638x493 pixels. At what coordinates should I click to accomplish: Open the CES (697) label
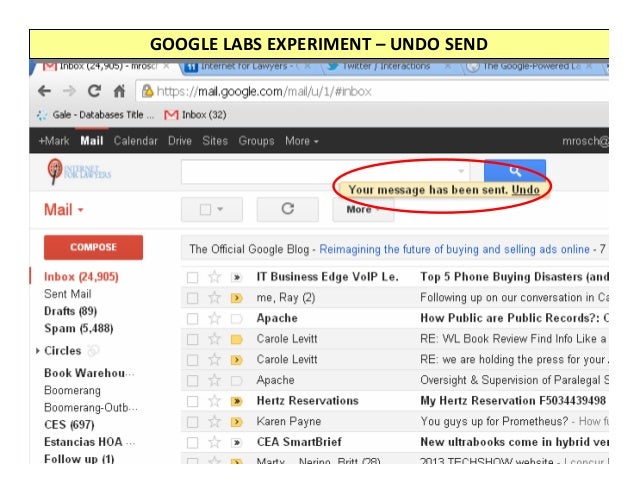pos(69,425)
